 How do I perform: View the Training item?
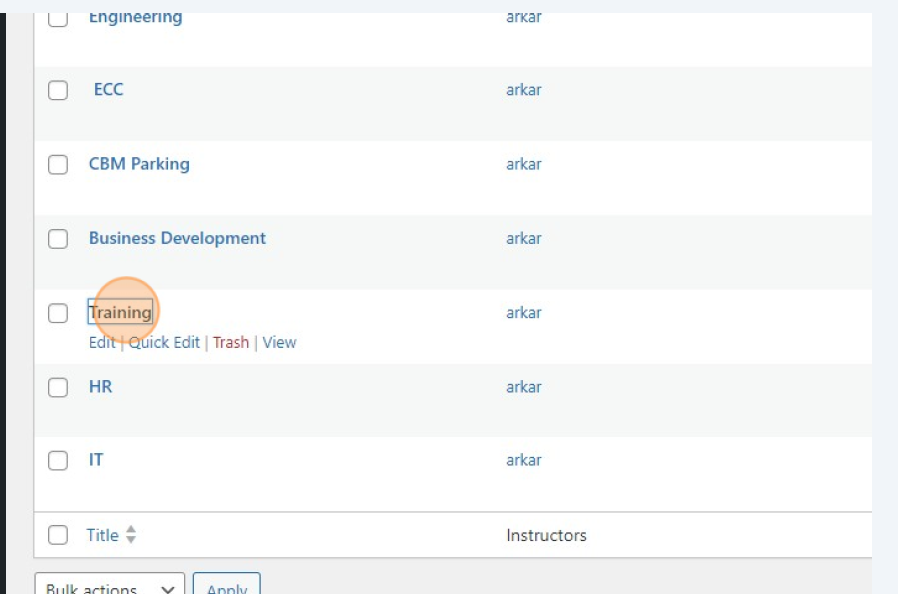[x=279, y=342]
